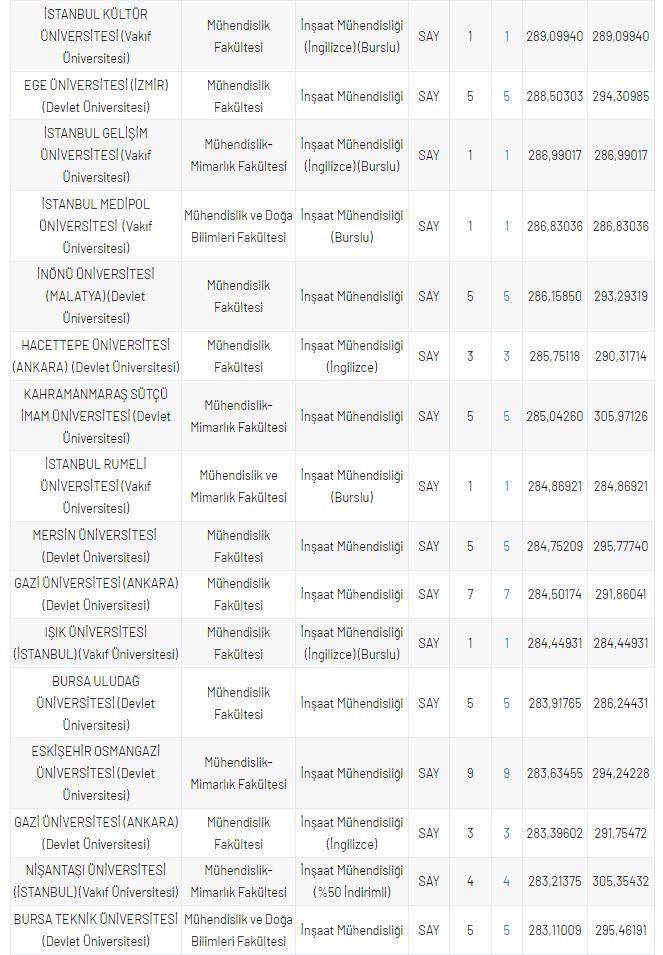Click the blue 9 in Eskişehir Osmangazi row
Image resolution: width=663 pixels, height=955 pixels.
click(x=506, y=773)
